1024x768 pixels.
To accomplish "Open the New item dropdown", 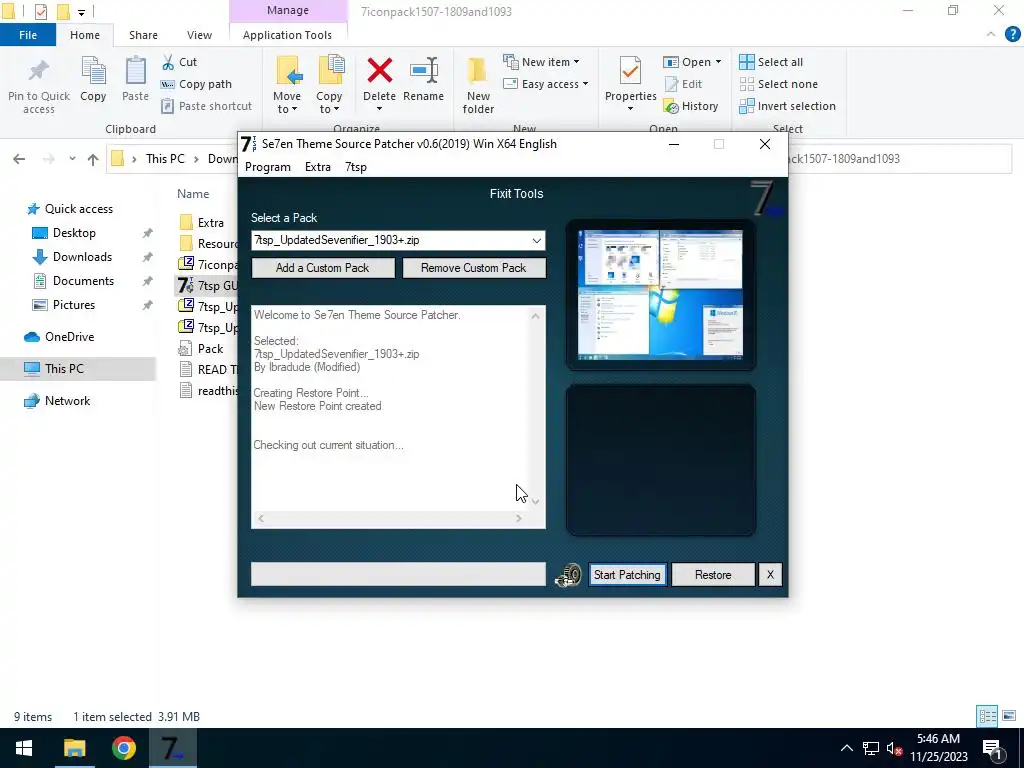I will (541, 62).
